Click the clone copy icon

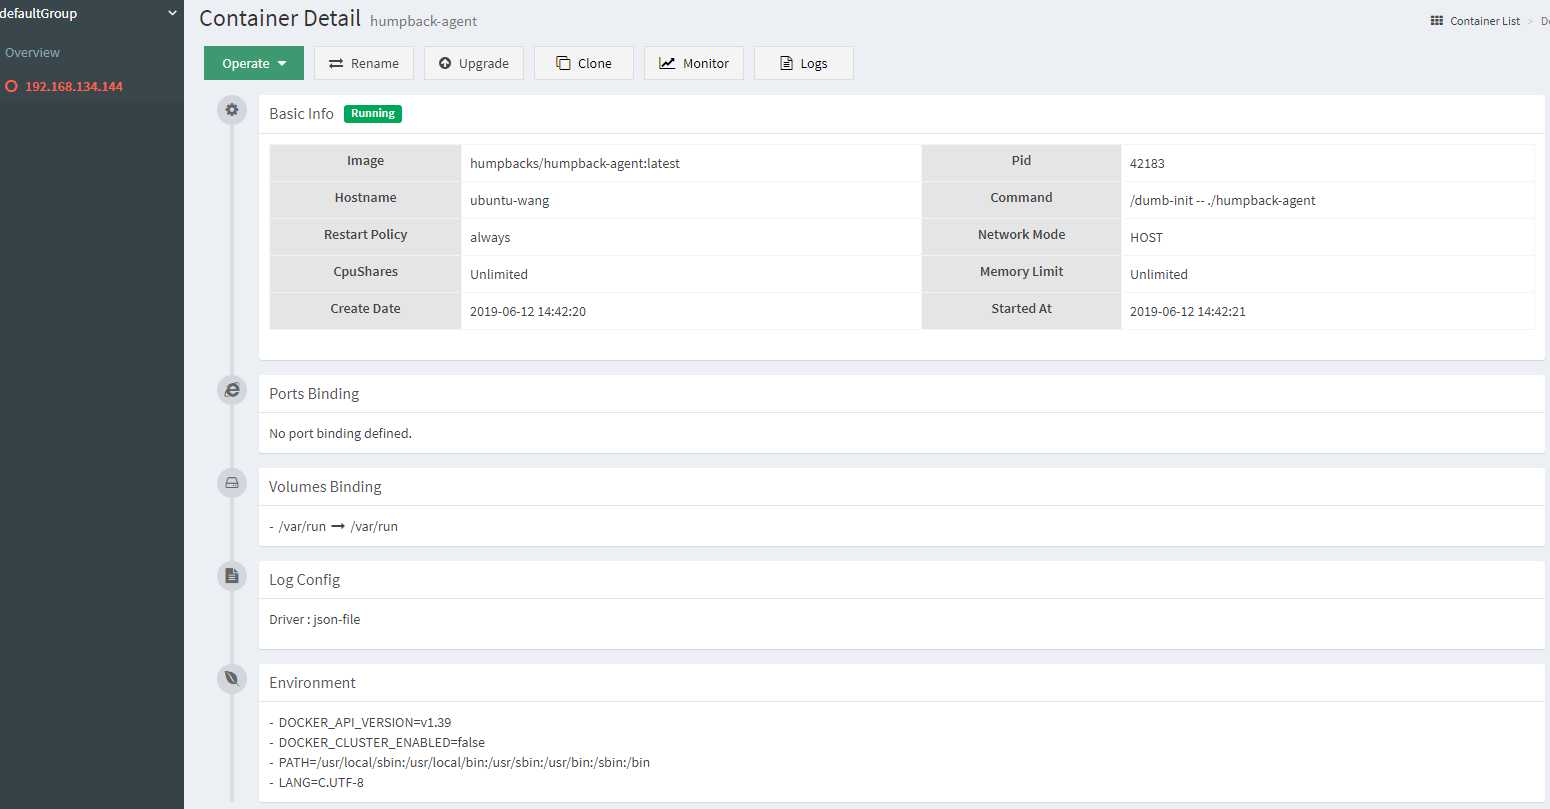(x=563, y=63)
